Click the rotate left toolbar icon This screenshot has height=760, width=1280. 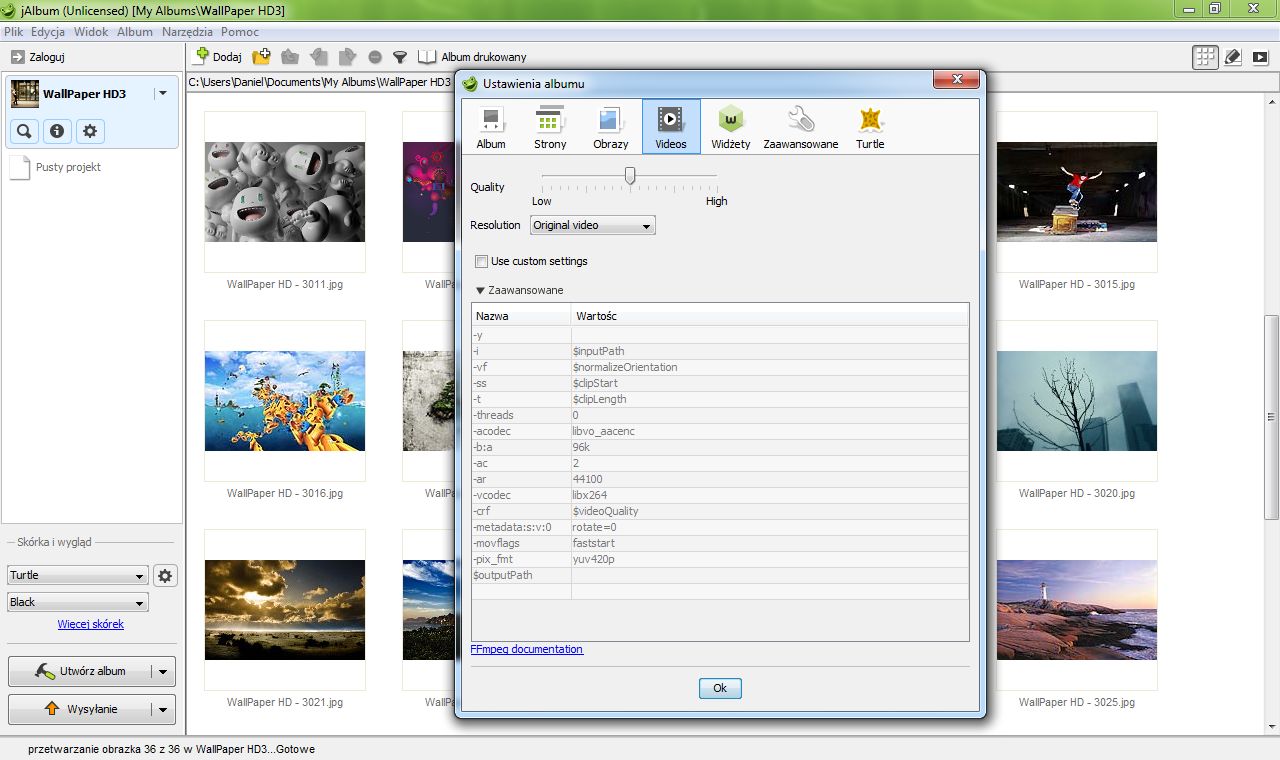(x=319, y=57)
